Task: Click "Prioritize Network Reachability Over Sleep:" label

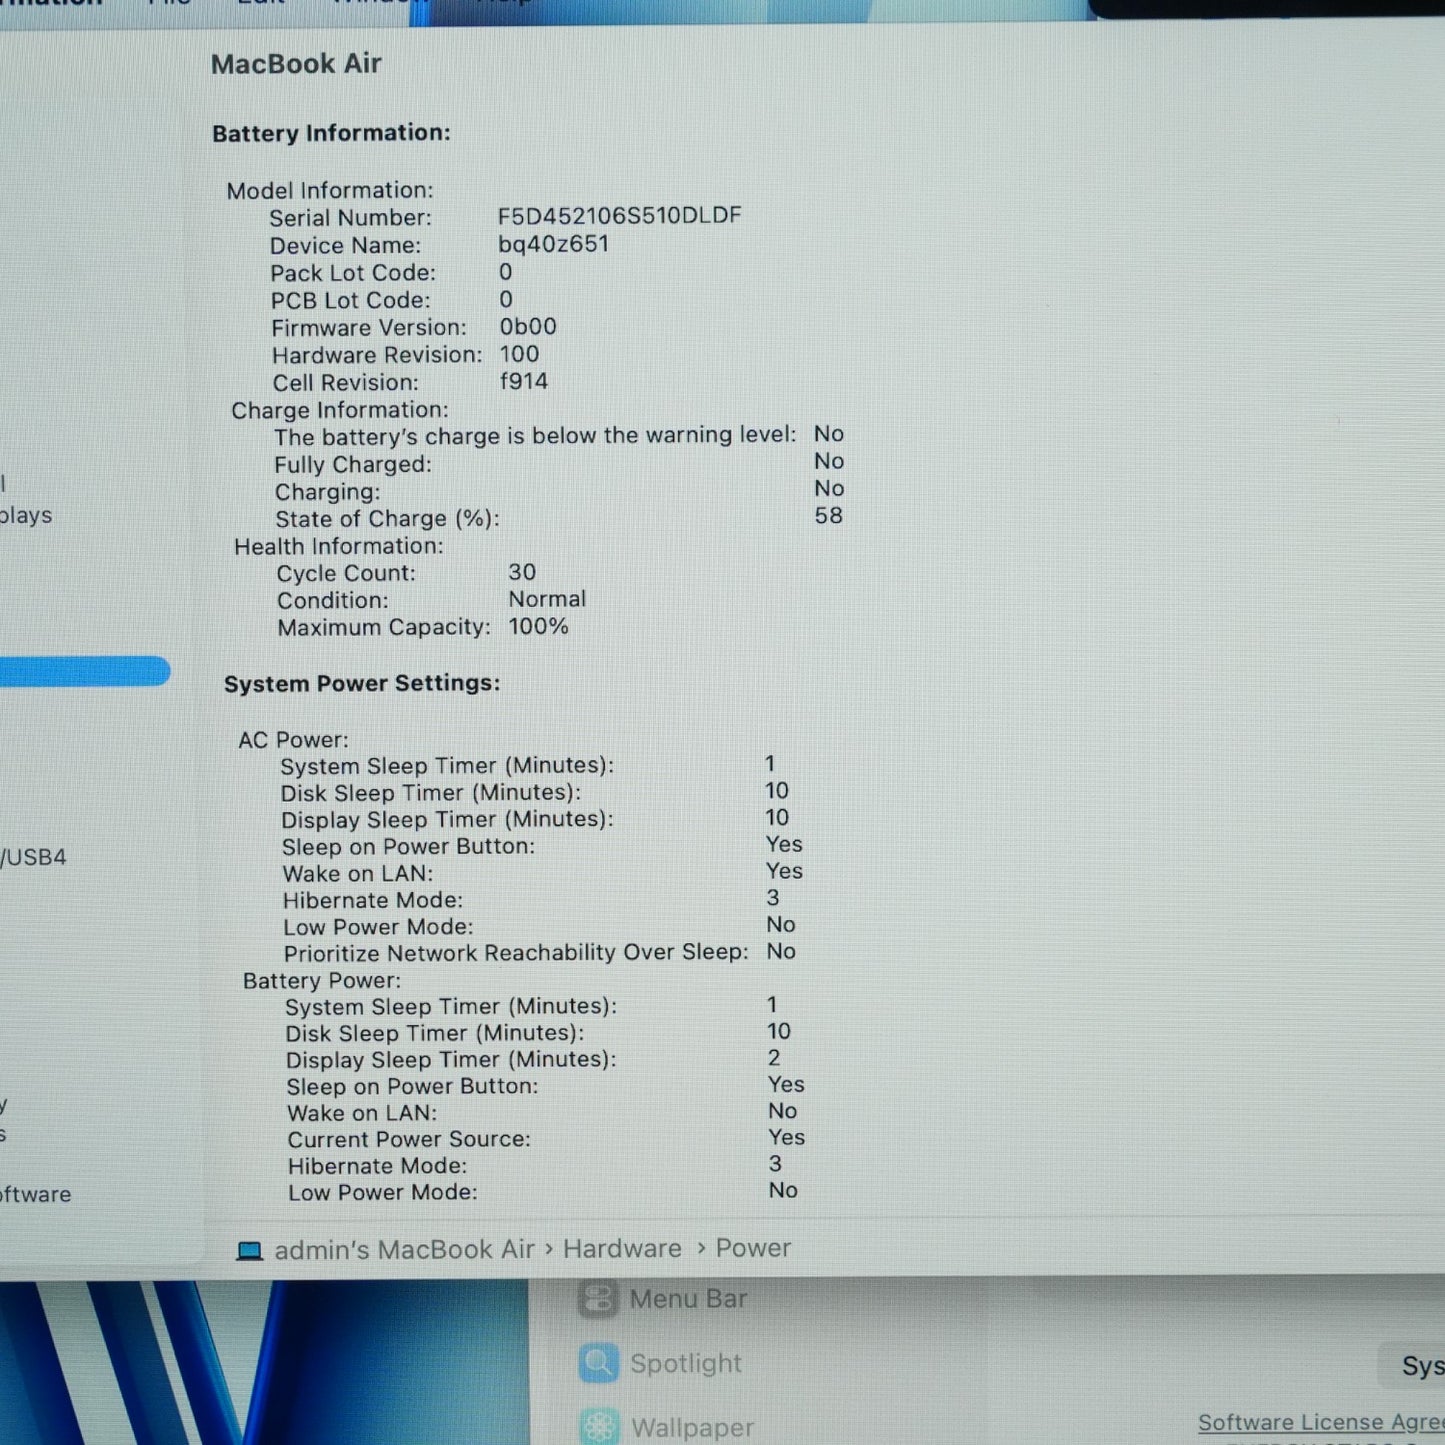Action: click(x=516, y=953)
